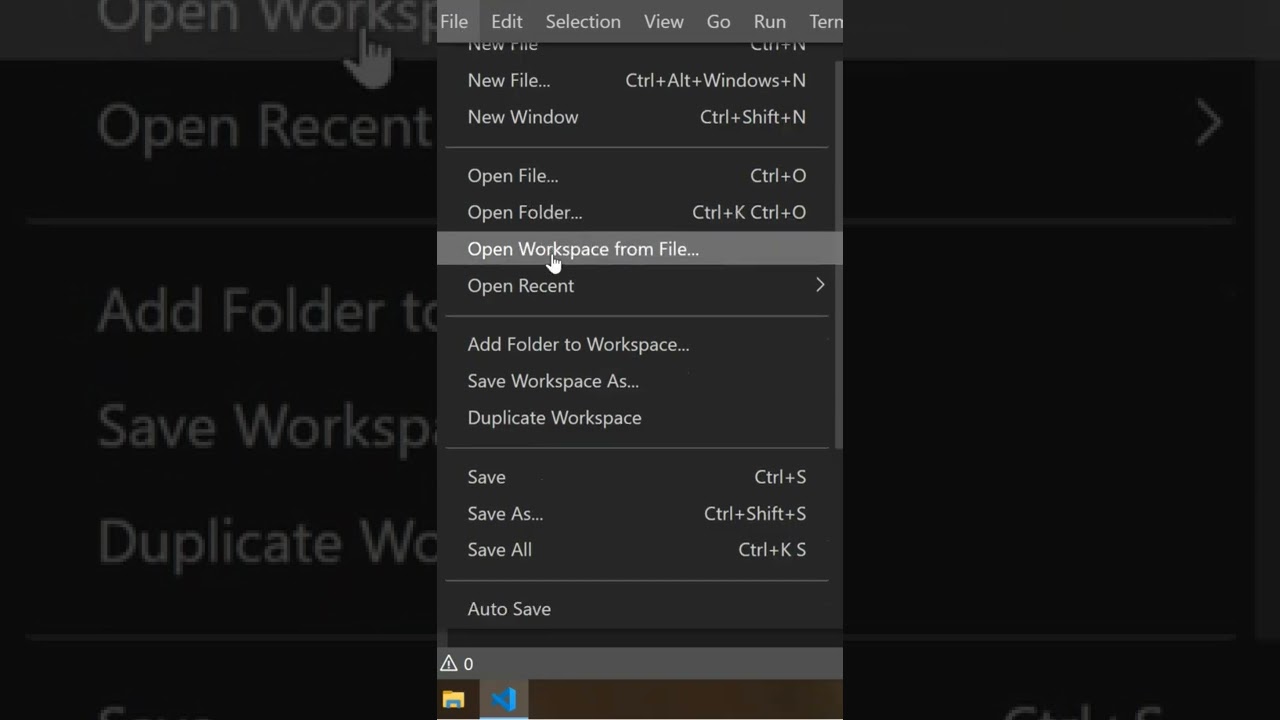Image resolution: width=1280 pixels, height=720 pixels.
Task: Click Visual Studio Code taskbar icon
Action: point(504,699)
